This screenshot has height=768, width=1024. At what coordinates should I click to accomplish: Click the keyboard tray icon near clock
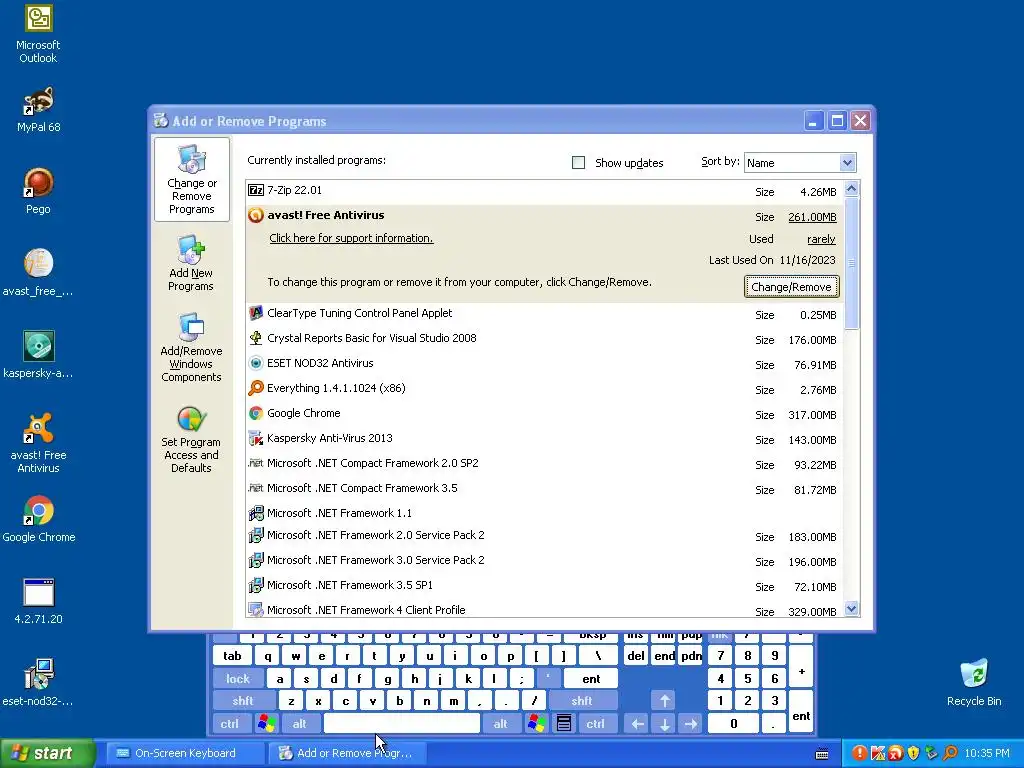(822, 754)
